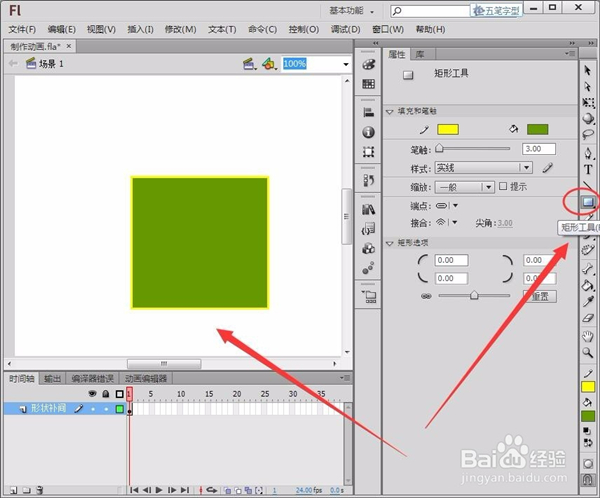Select the 3D Rotation tool
600x498 pixels.
coord(588,119)
